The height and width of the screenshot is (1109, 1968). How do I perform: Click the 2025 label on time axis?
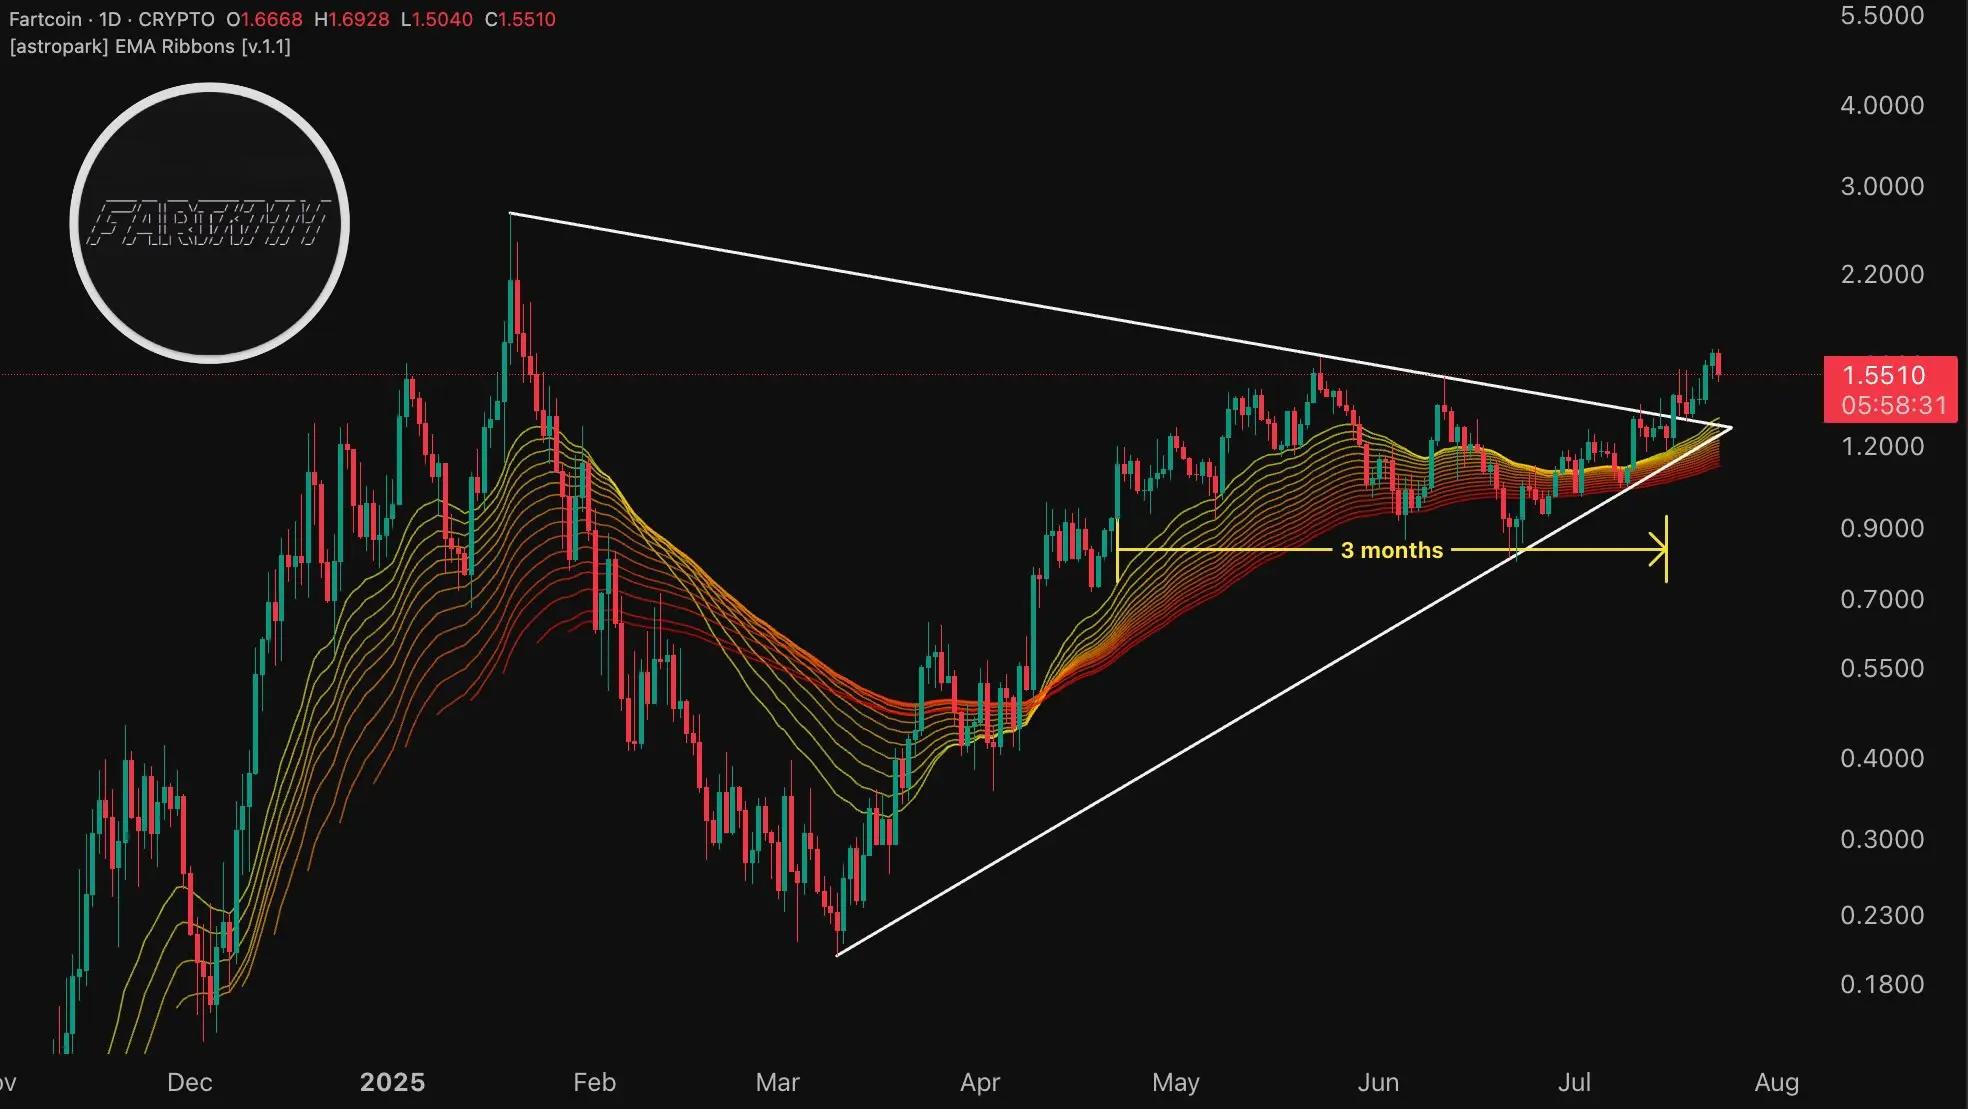tap(392, 1082)
